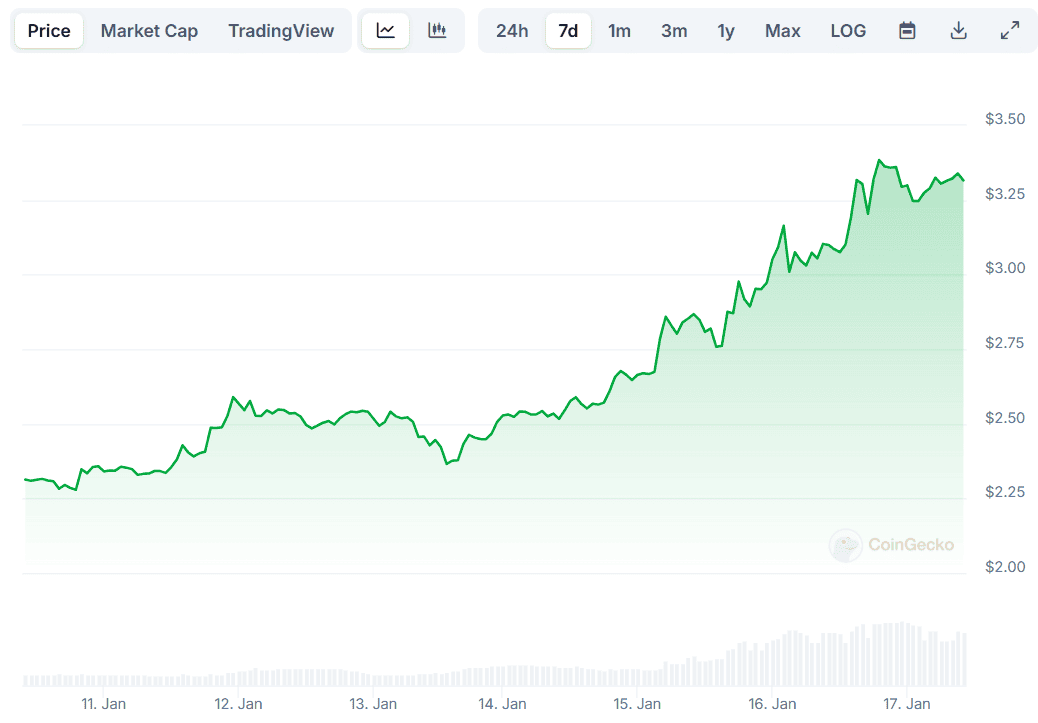Set time range to 24h
This screenshot has width=1038, height=723.
click(512, 30)
